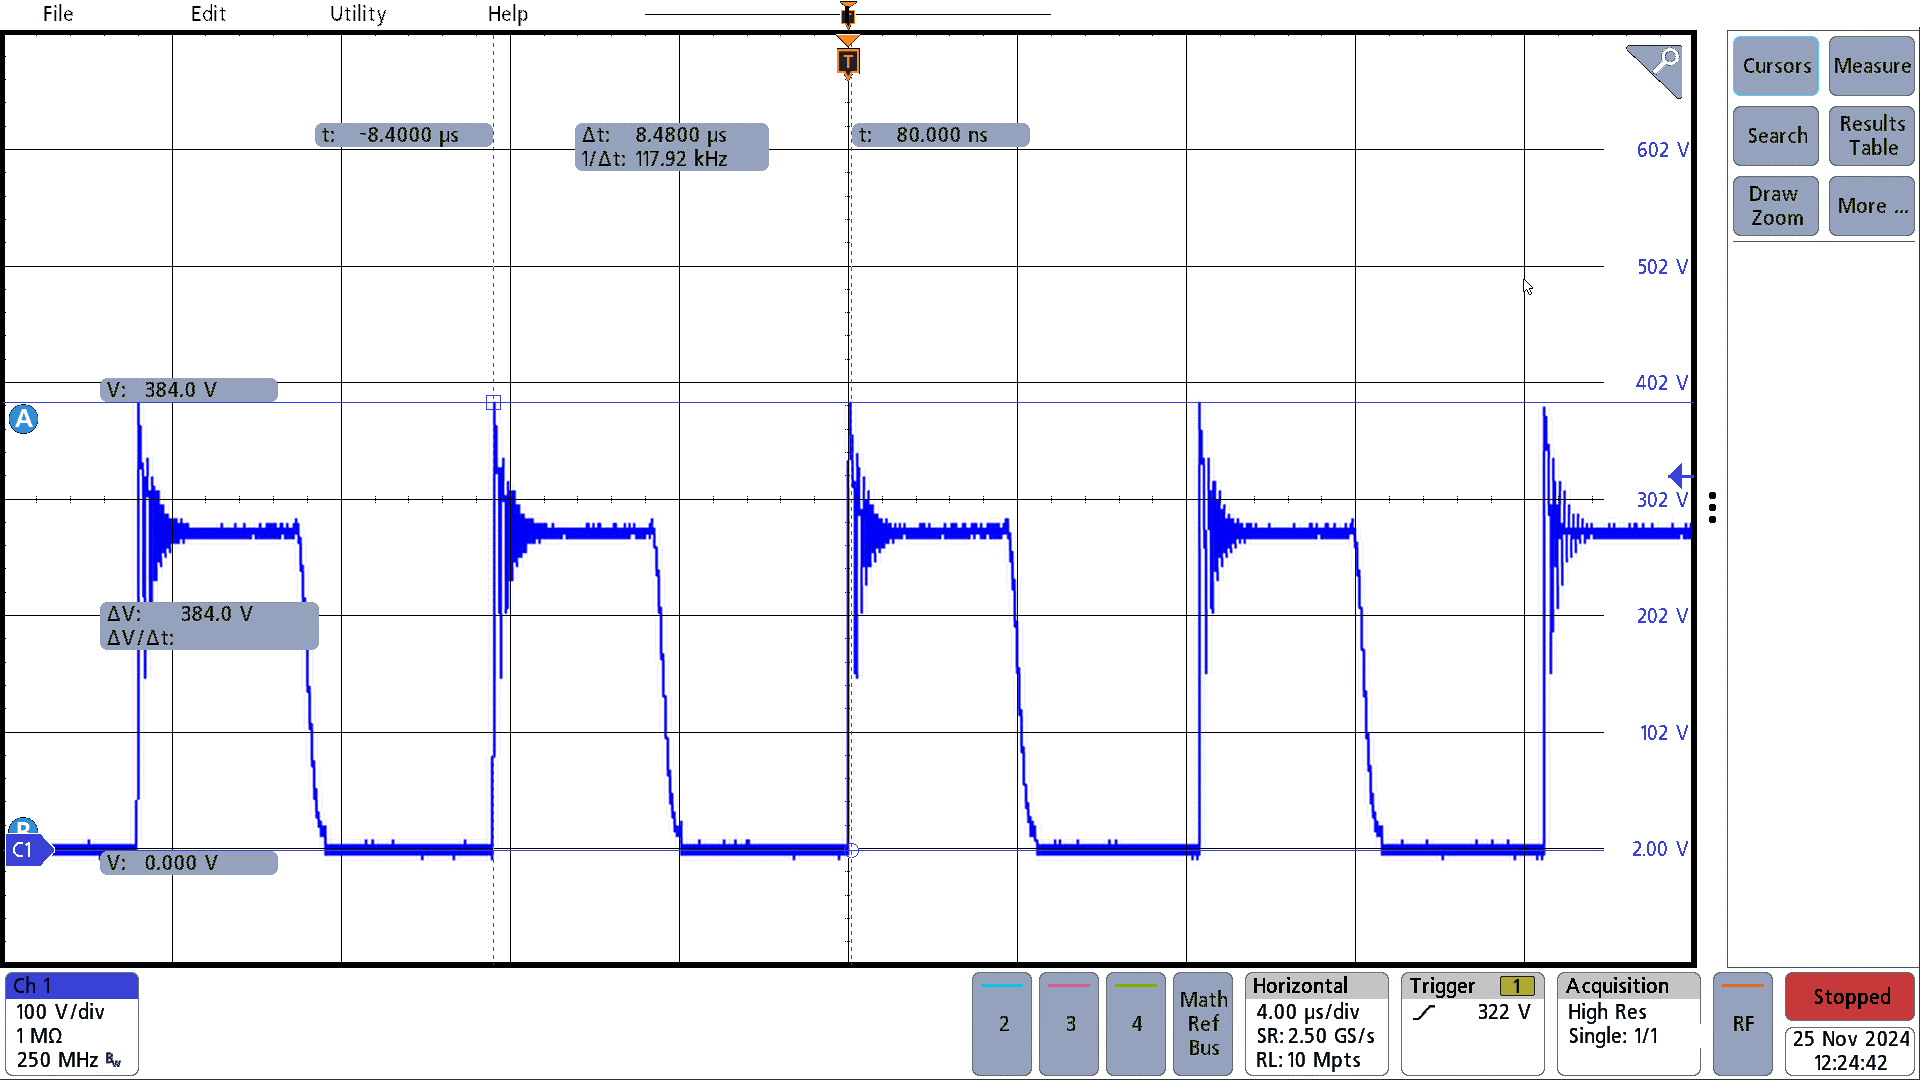The image size is (1920, 1080).
Task: Click the Stopped run/stop button
Action: [1851, 997]
